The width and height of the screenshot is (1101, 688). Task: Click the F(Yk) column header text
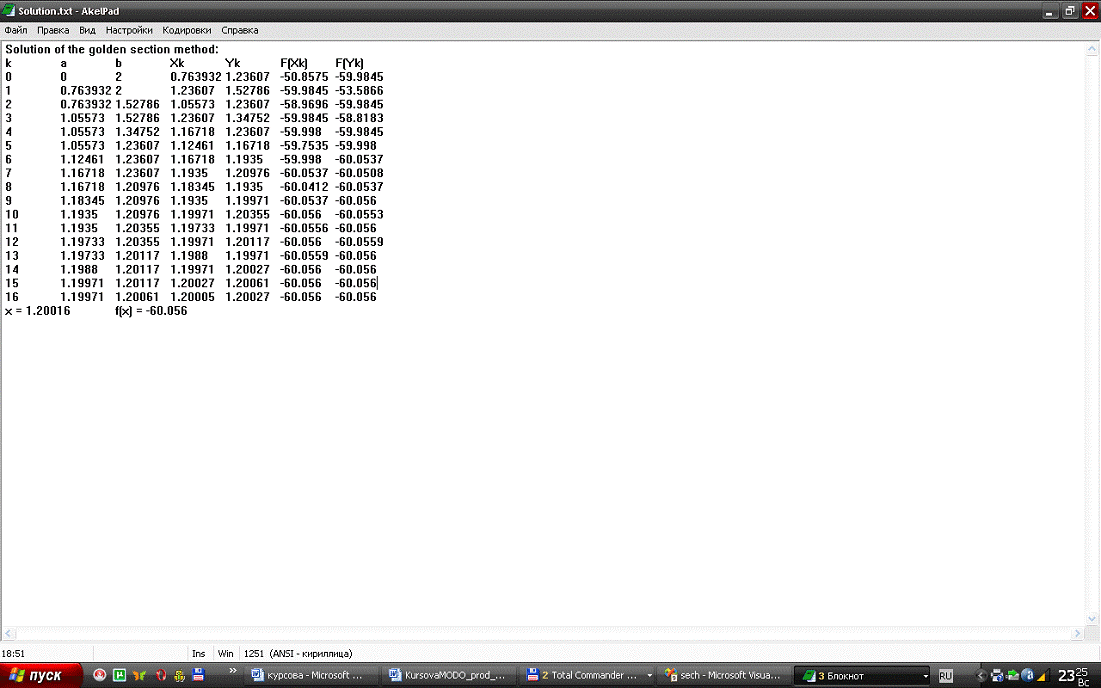coord(349,63)
